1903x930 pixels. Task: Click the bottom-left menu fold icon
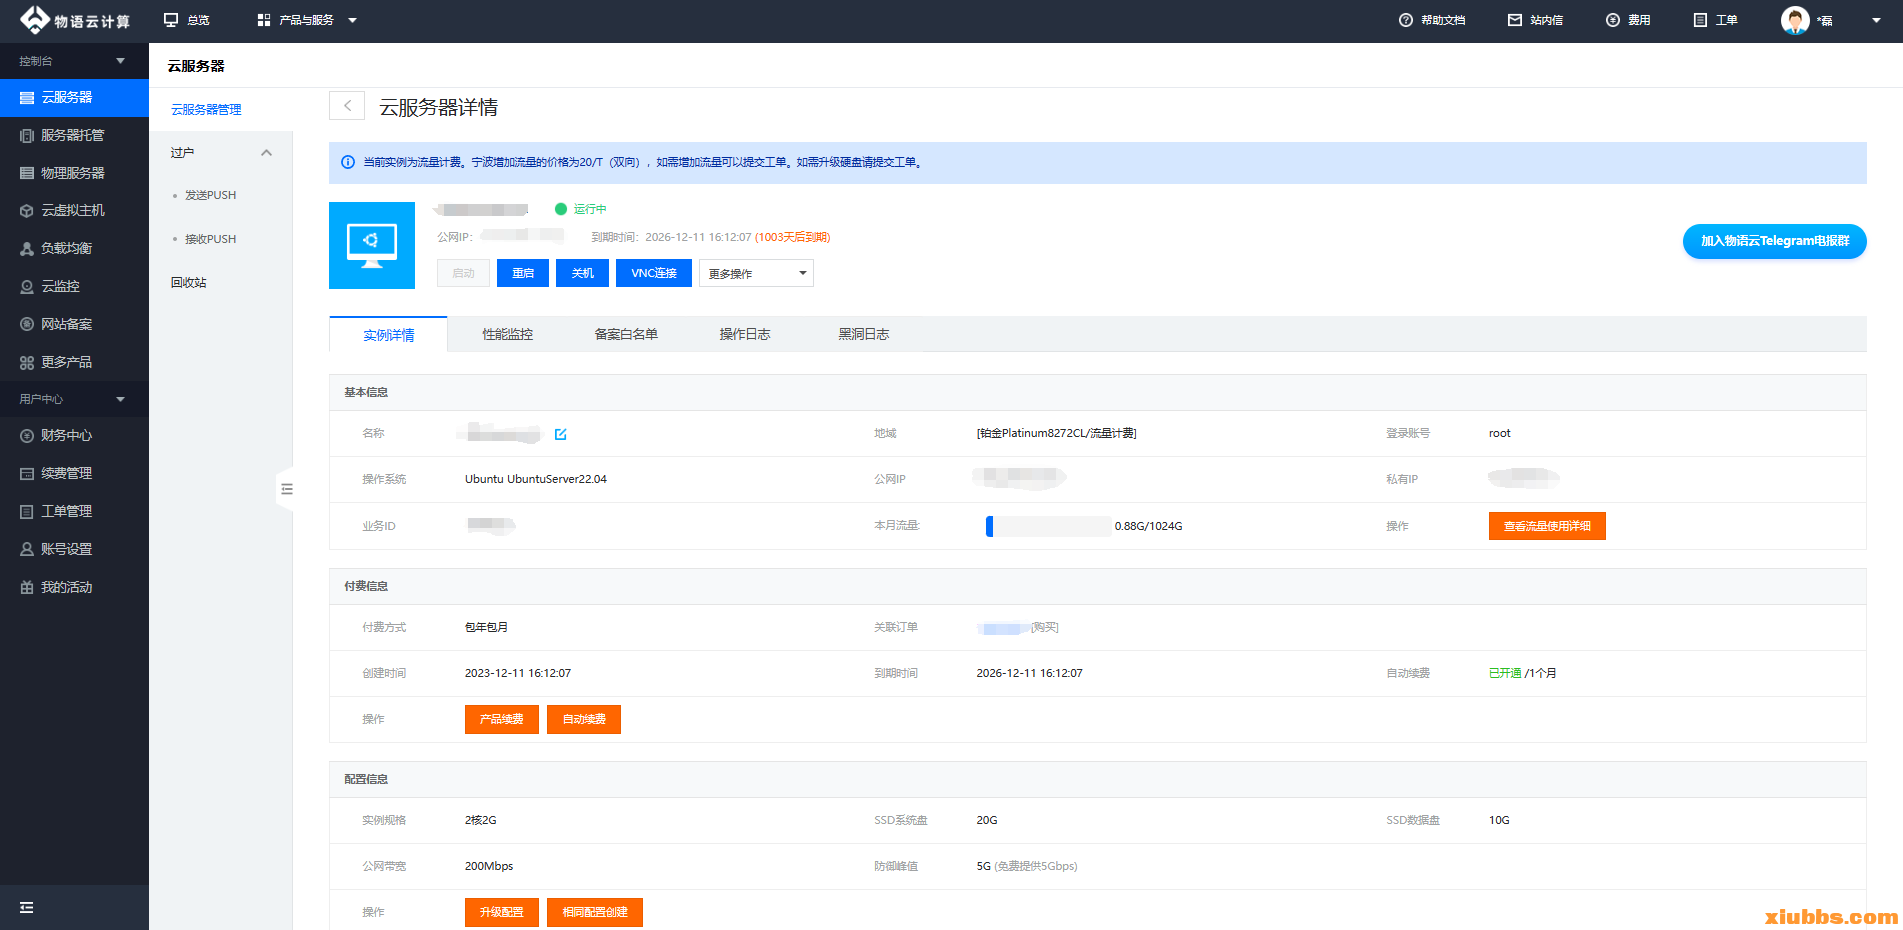[x=27, y=907]
